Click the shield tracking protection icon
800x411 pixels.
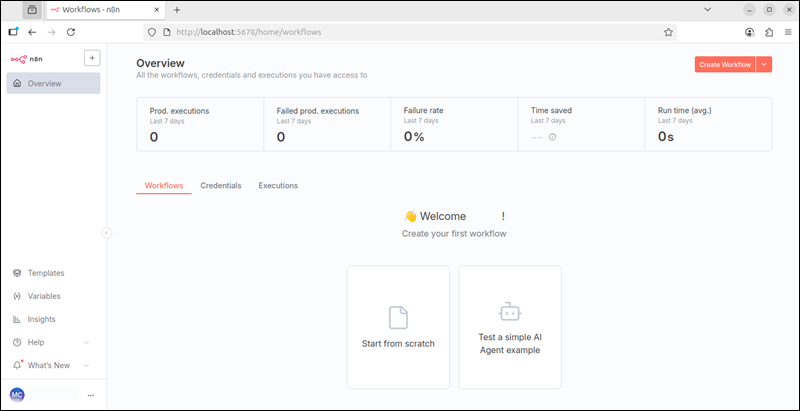152,32
